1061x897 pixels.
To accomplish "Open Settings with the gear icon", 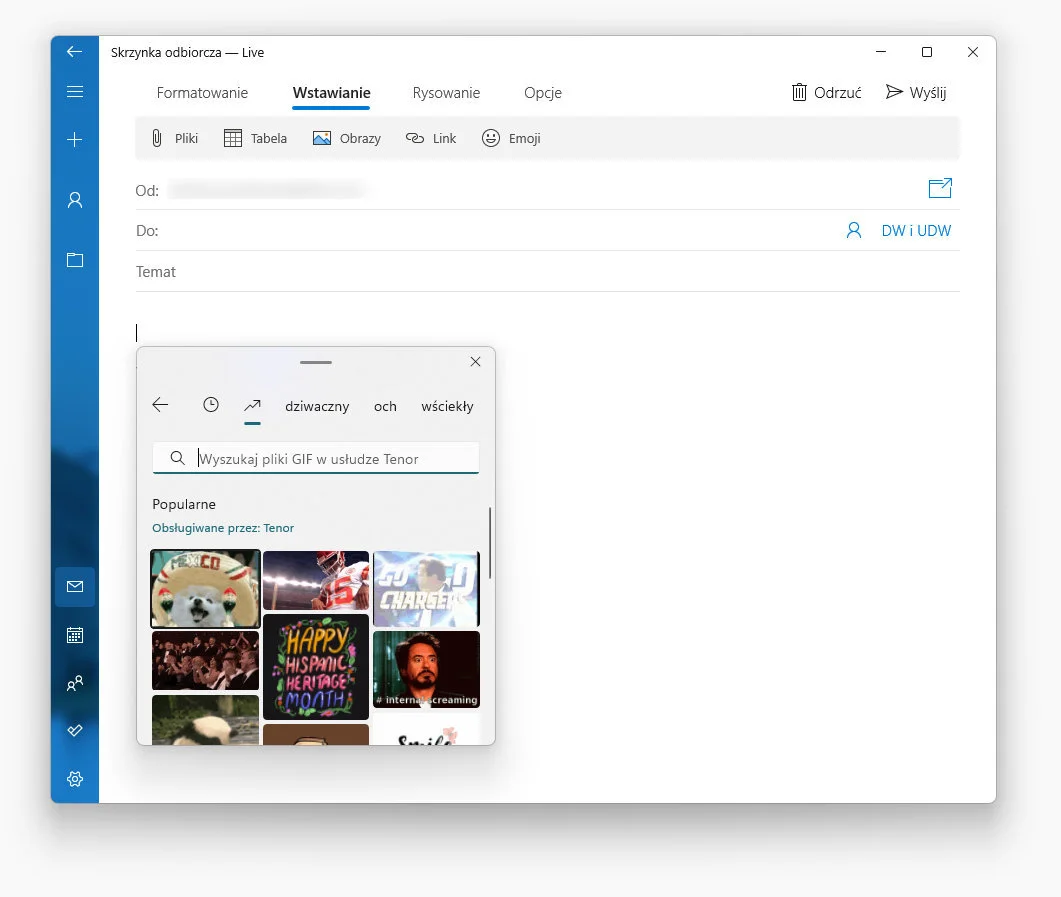I will pos(74,779).
